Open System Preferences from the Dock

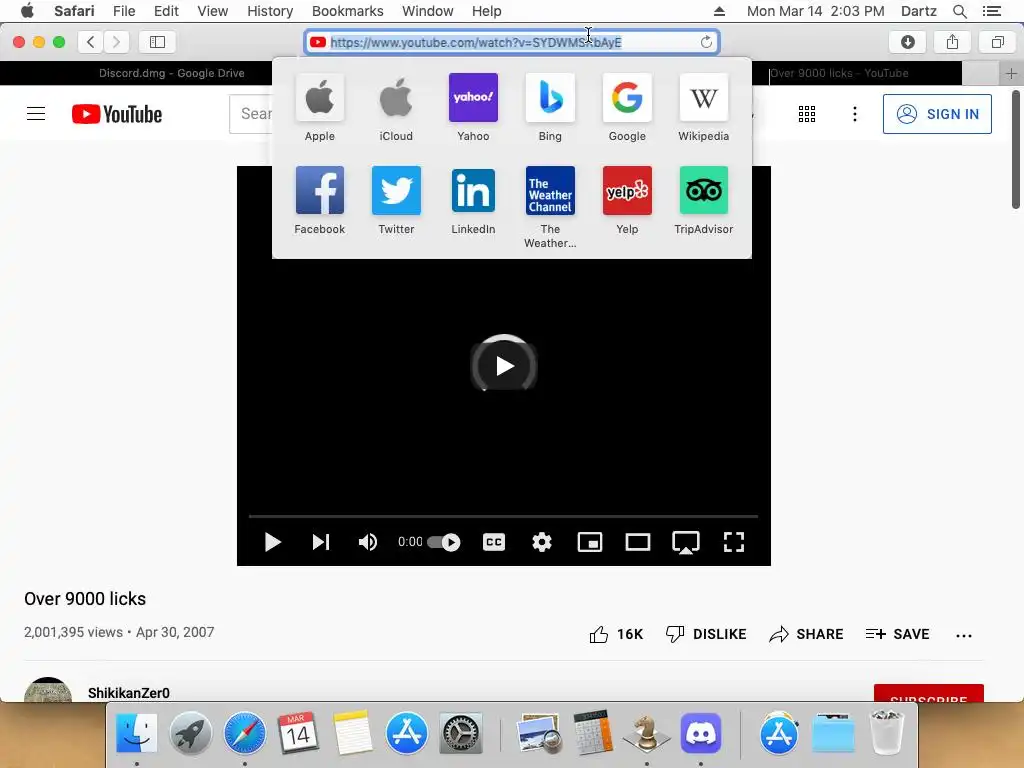461,733
